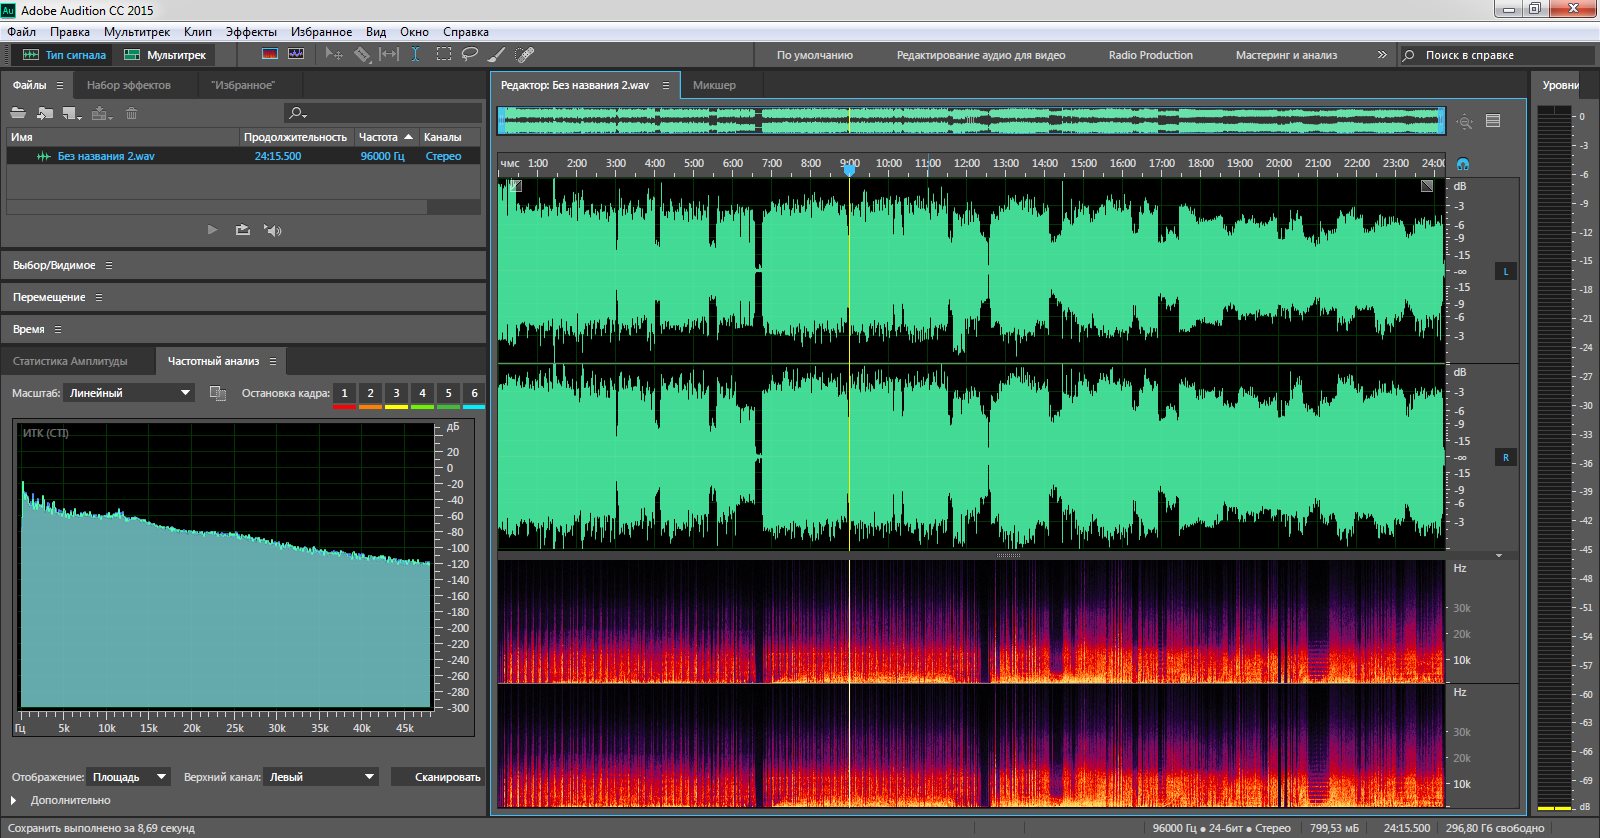Expand the Дополнительно section
The height and width of the screenshot is (838, 1600).
(x=14, y=800)
